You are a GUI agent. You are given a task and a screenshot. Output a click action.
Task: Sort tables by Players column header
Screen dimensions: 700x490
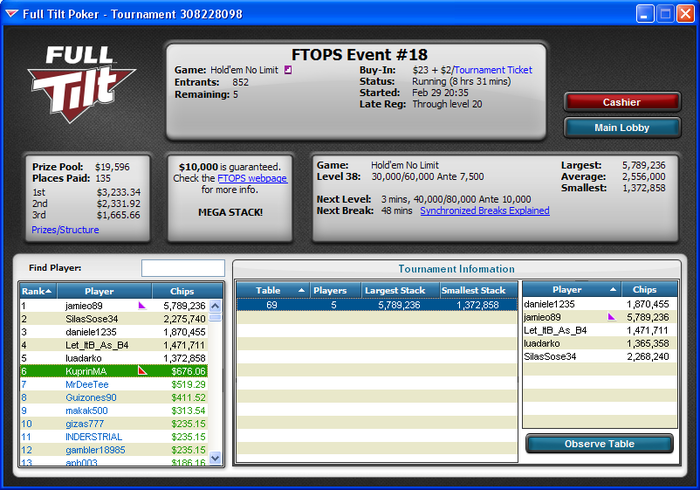pos(335,290)
